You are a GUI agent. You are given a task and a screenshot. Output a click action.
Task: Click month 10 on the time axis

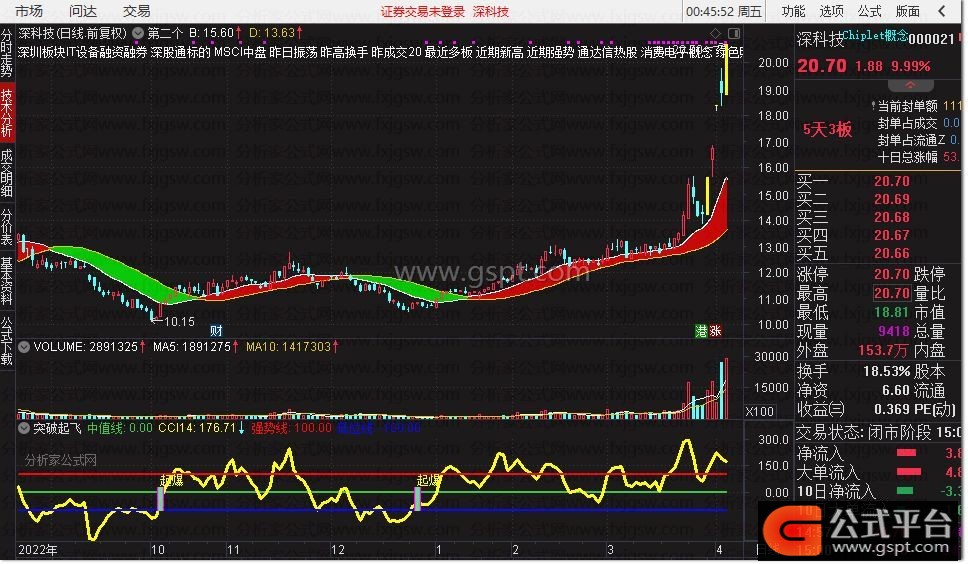(158, 550)
